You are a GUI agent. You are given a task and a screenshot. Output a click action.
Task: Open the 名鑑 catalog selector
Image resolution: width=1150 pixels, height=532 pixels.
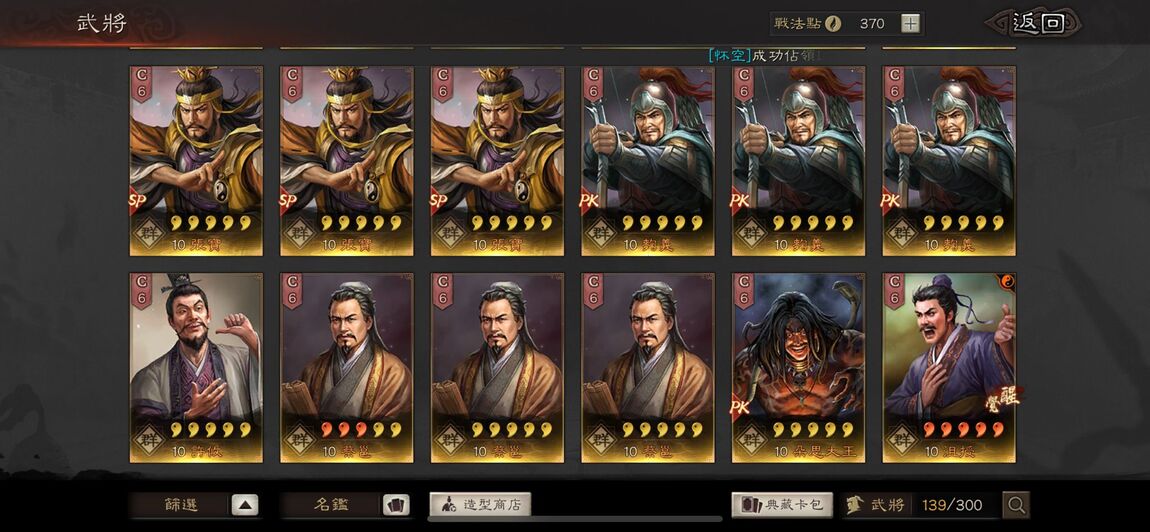coord(331,505)
